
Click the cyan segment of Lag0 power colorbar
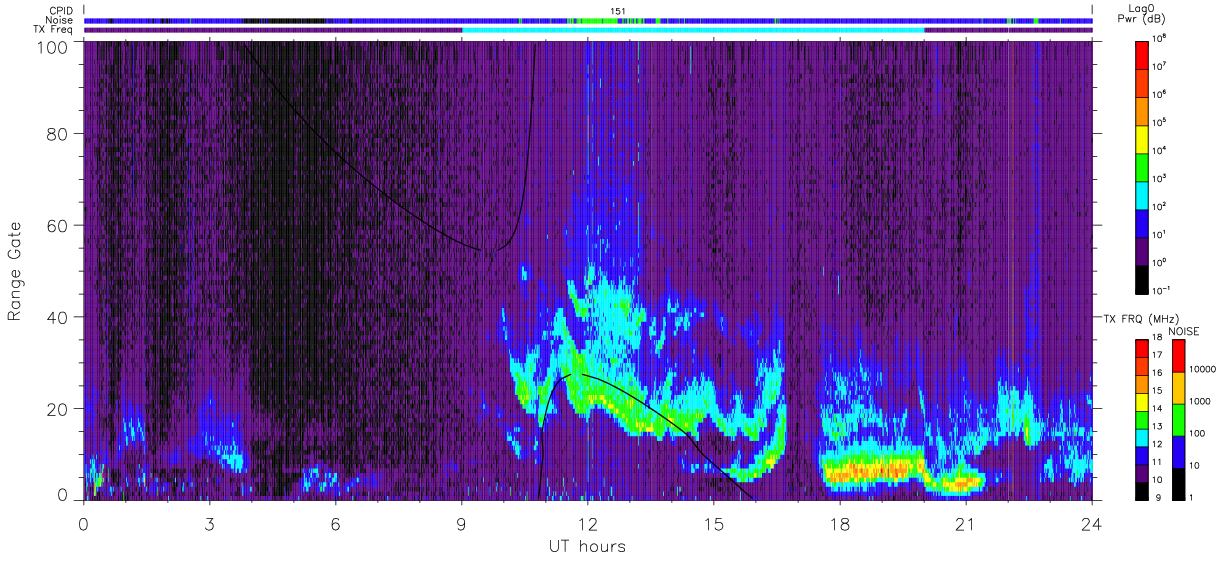1143,194
